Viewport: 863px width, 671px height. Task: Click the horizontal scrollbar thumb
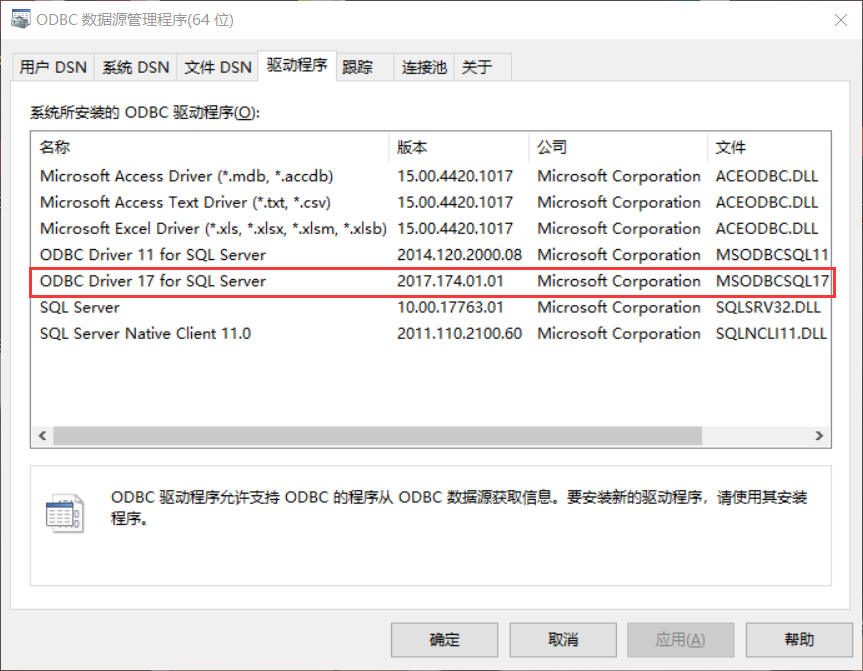378,435
